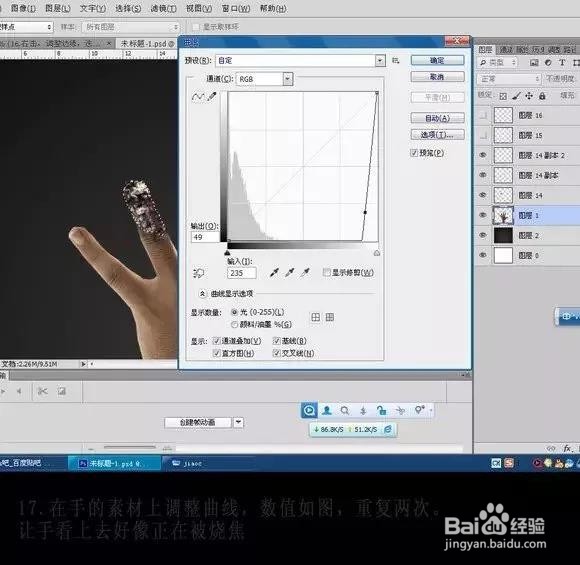Image resolution: width=580 pixels, height=565 pixels.
Task: Click the scissors icon in timeline panel
Action: coord(43,391)
